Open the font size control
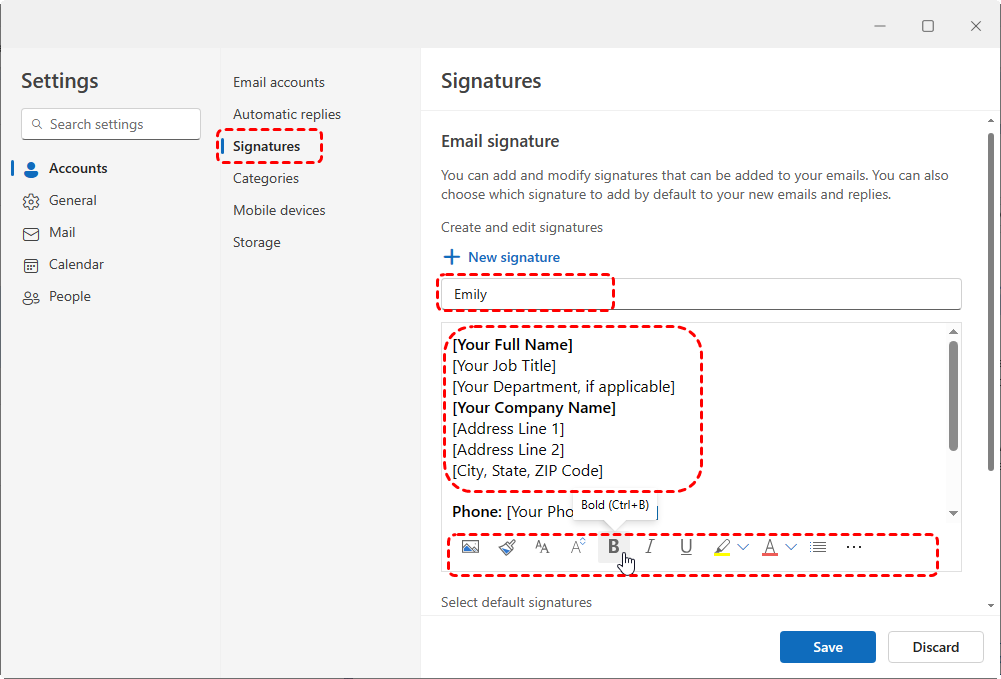1001x679 pixels. click(578, 547)
